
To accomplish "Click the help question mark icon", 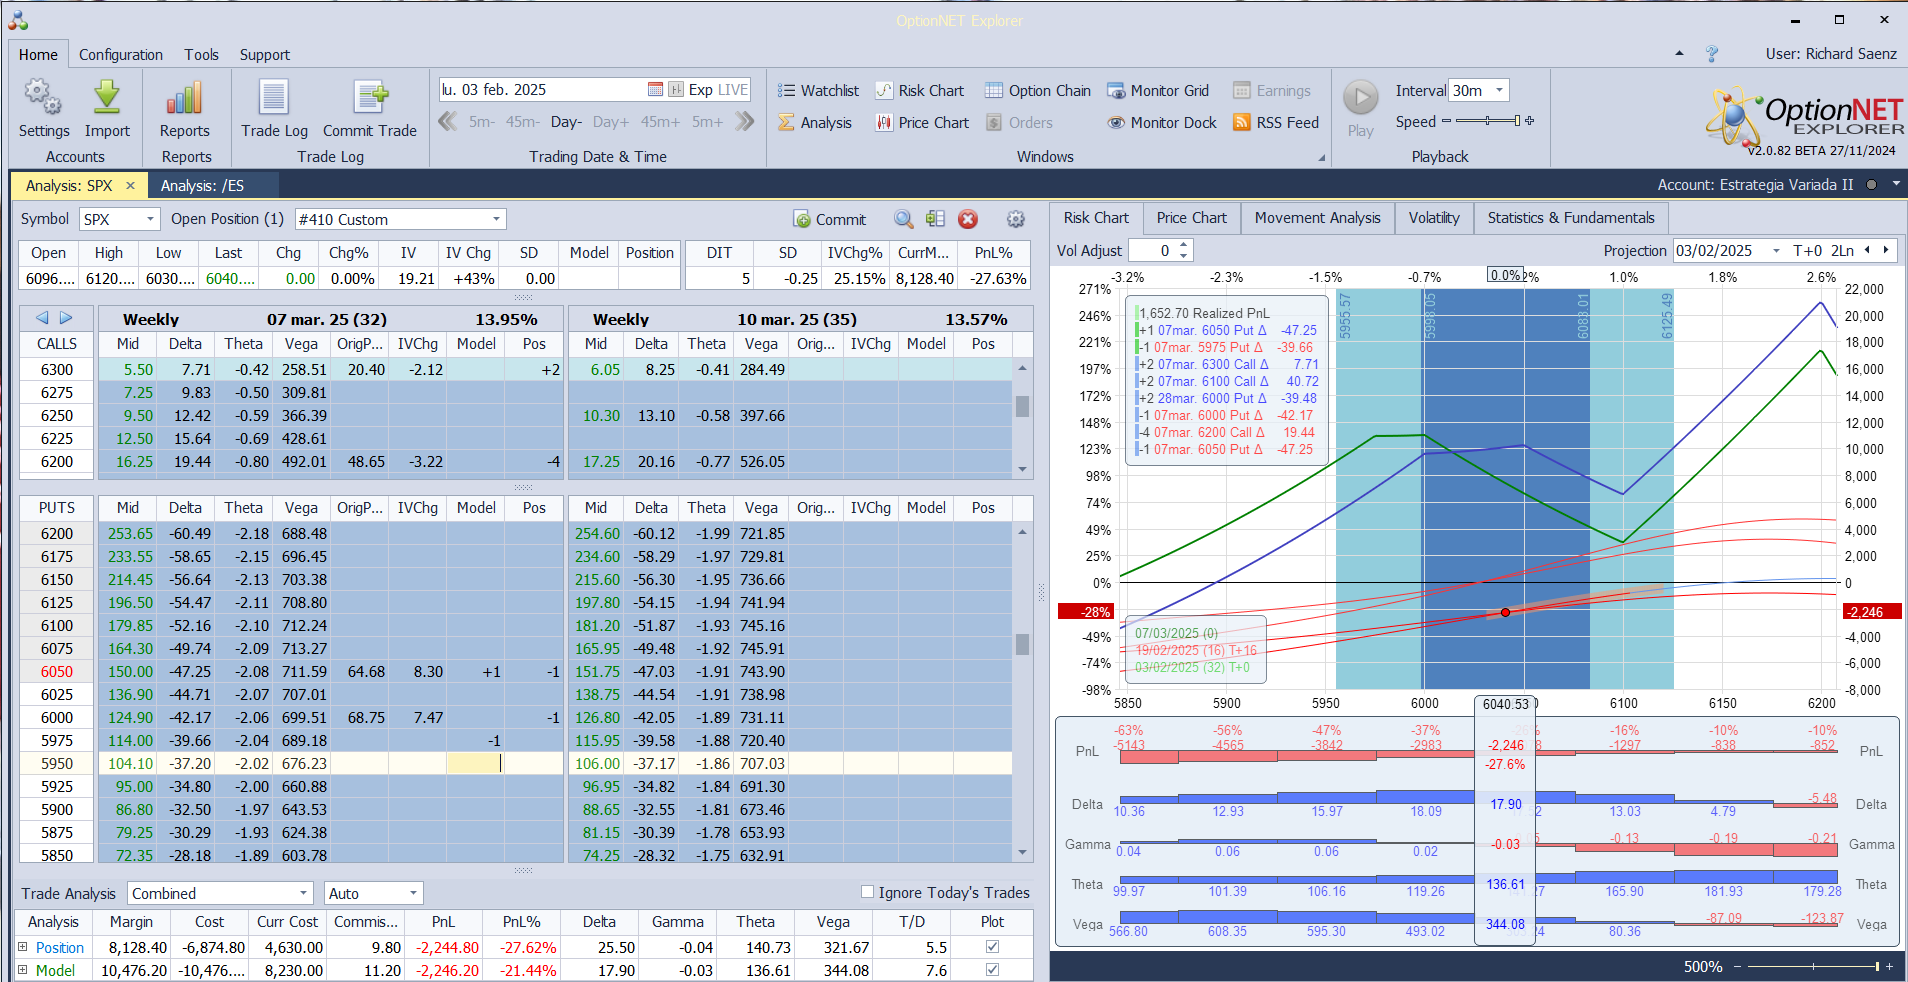I will [1712, 54].
